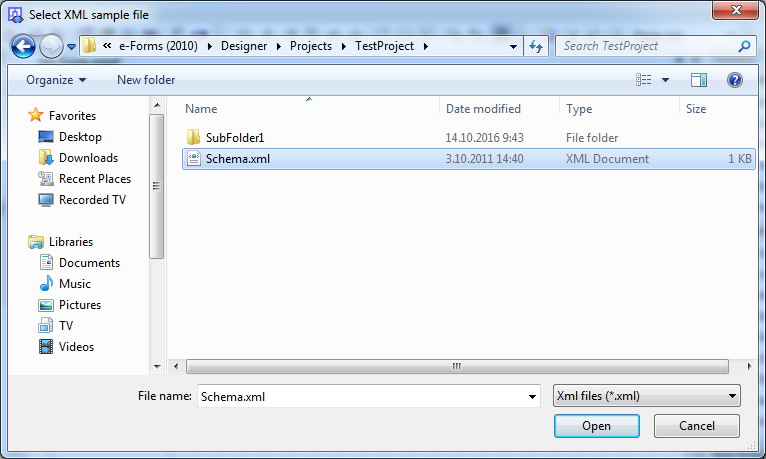
Task: Click the Music note icon
Action: coord(46,283)
